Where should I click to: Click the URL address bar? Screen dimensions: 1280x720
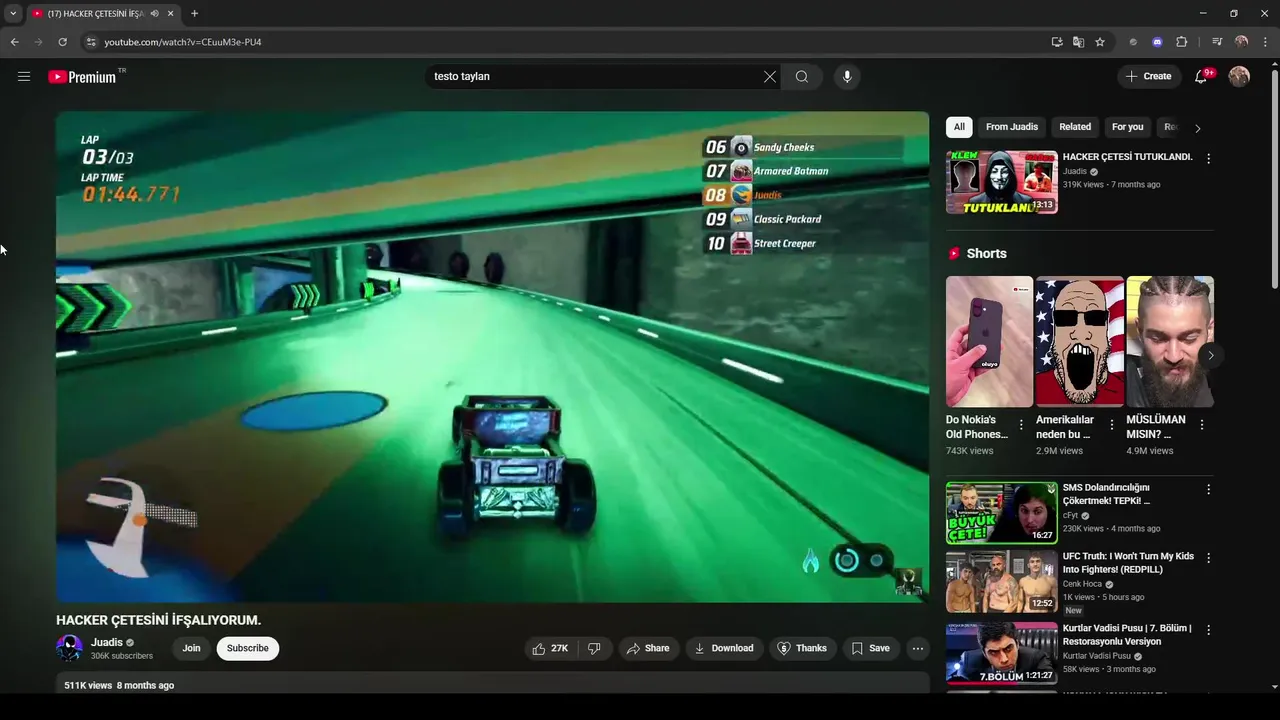[x=570, y=42]
